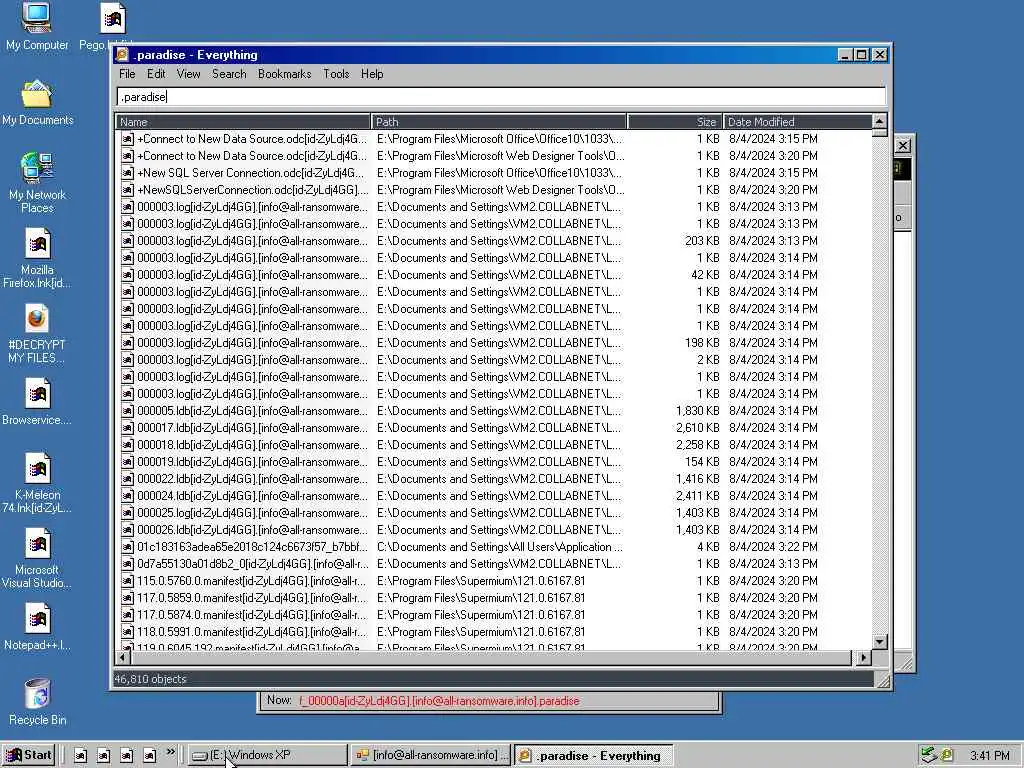
Task: Click .paradise - Everything taskbar button
Action: [x=593, y=755]
